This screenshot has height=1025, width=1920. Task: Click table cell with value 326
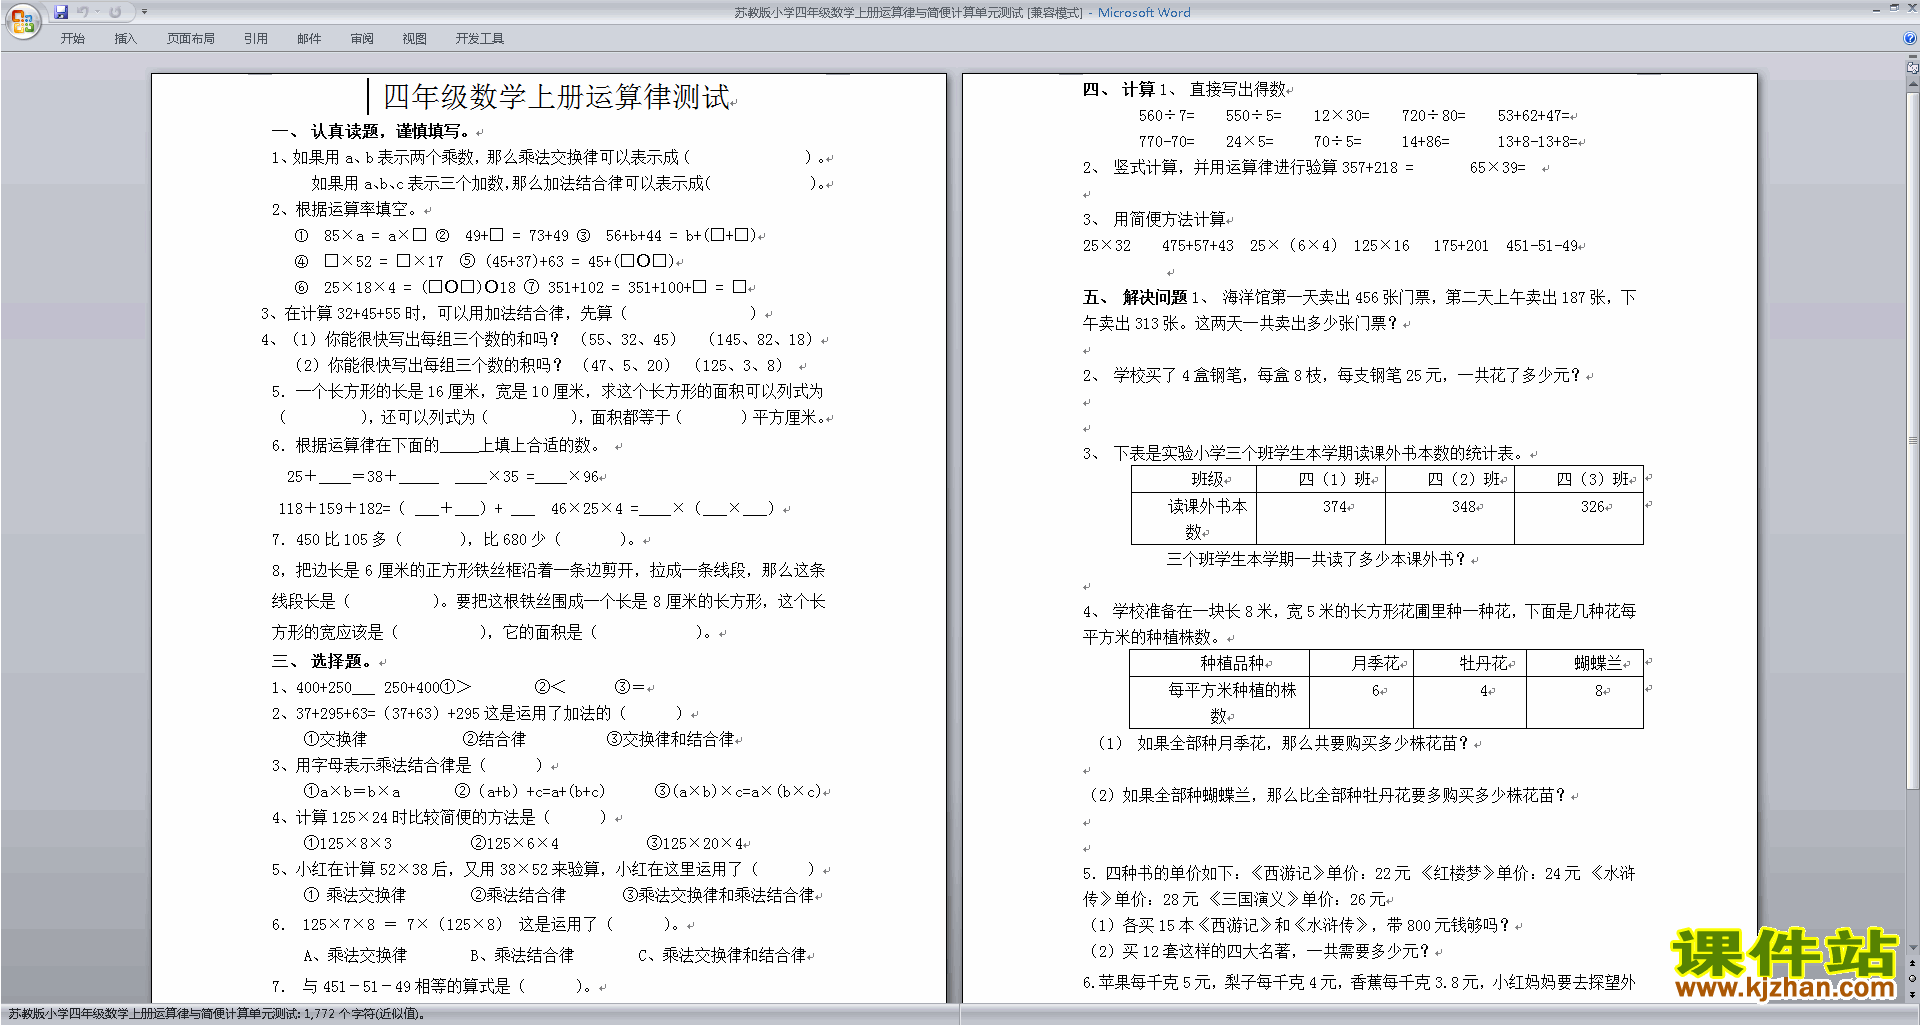pos(1578,518)
